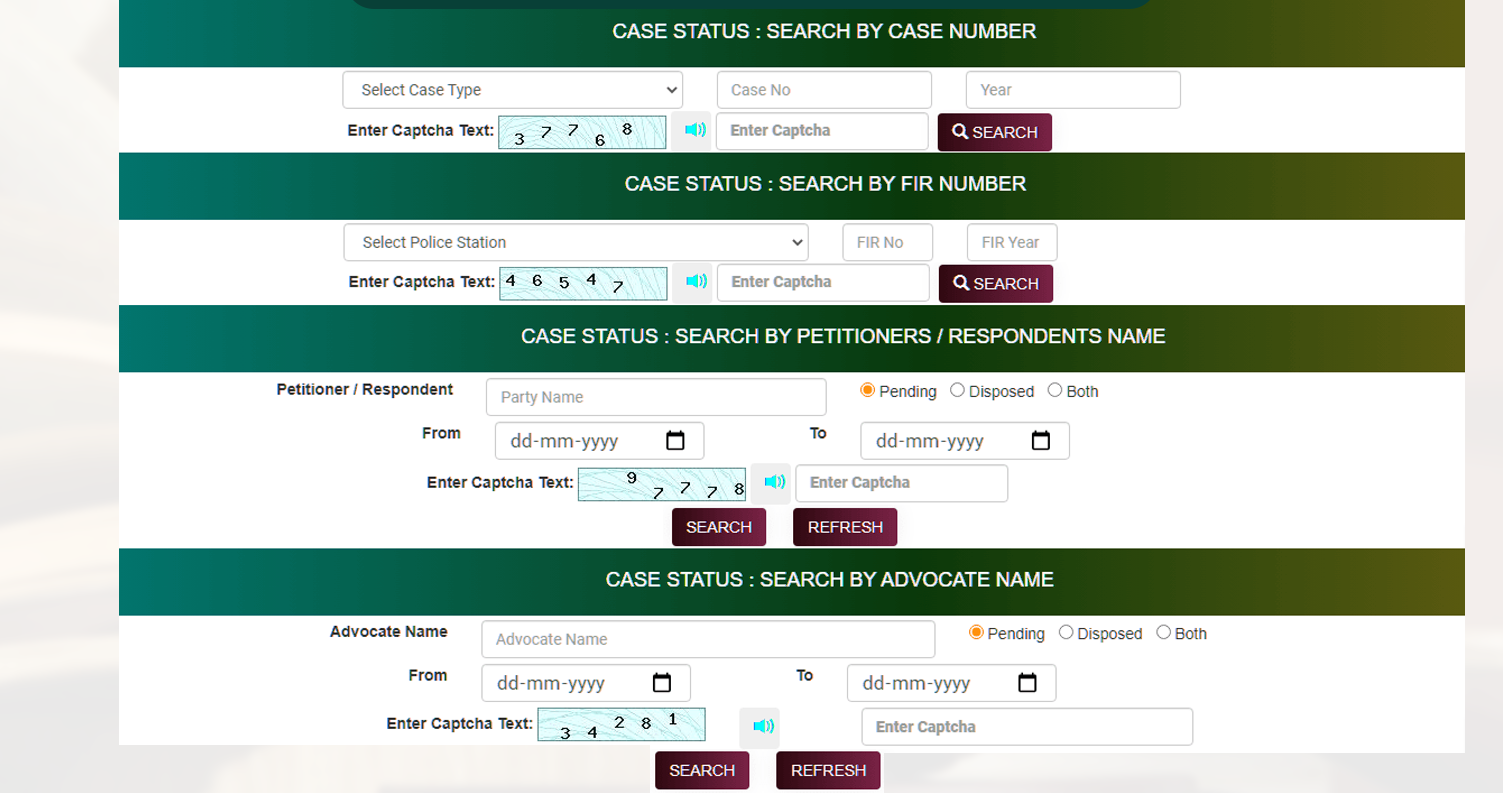The height and width of the screenshot is (793, 1503).
Task: Open the From date calendar in advocate section
Action: (663, 682)
